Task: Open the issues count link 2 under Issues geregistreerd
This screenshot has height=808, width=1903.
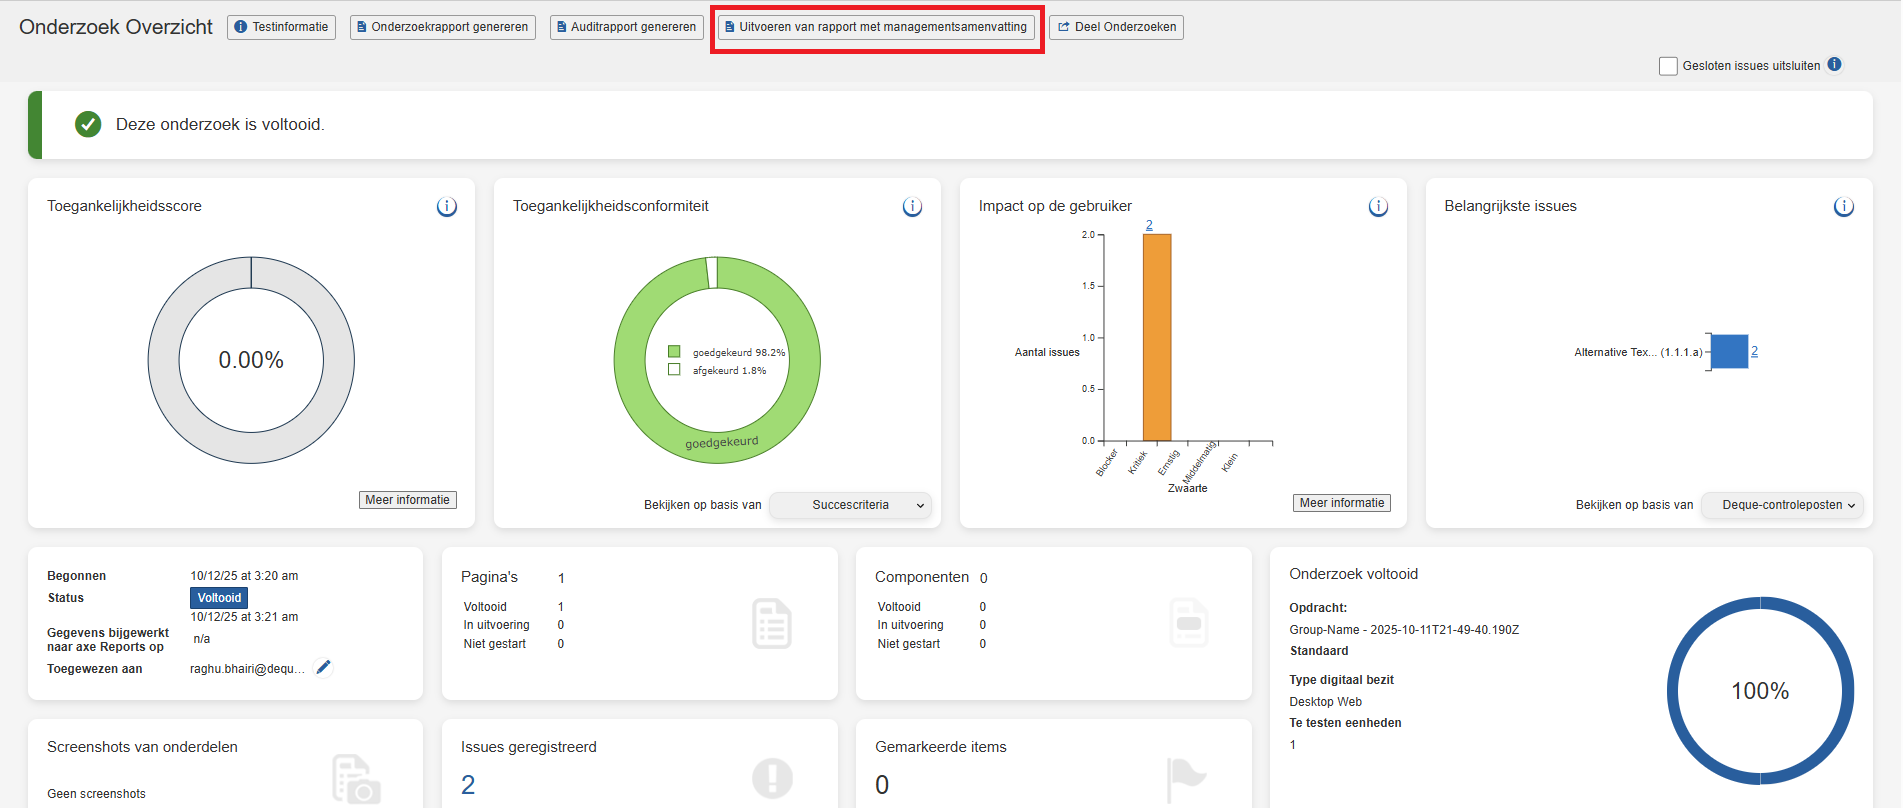Action: [x=468, y=785]
